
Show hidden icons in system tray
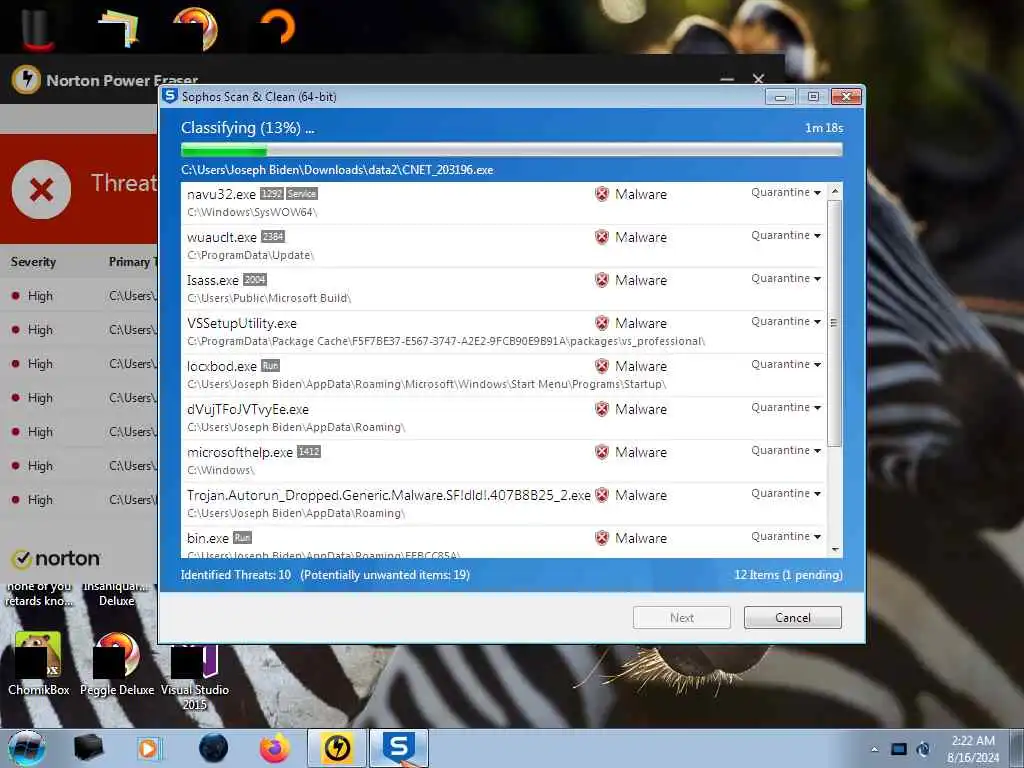pos(874,750)
